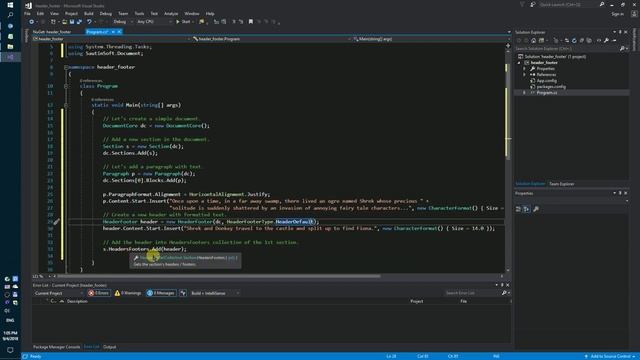Click the Error List build filter icon
The height and width of the screenshot is (360, 640).
[183, 293]
